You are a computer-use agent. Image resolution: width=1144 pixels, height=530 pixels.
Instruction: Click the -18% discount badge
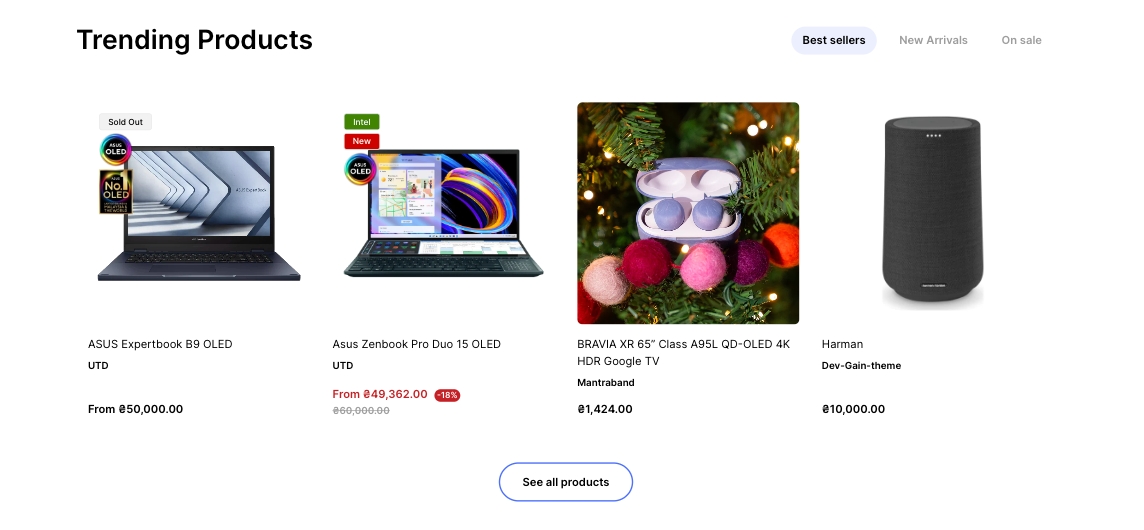[x=447, y=395]
